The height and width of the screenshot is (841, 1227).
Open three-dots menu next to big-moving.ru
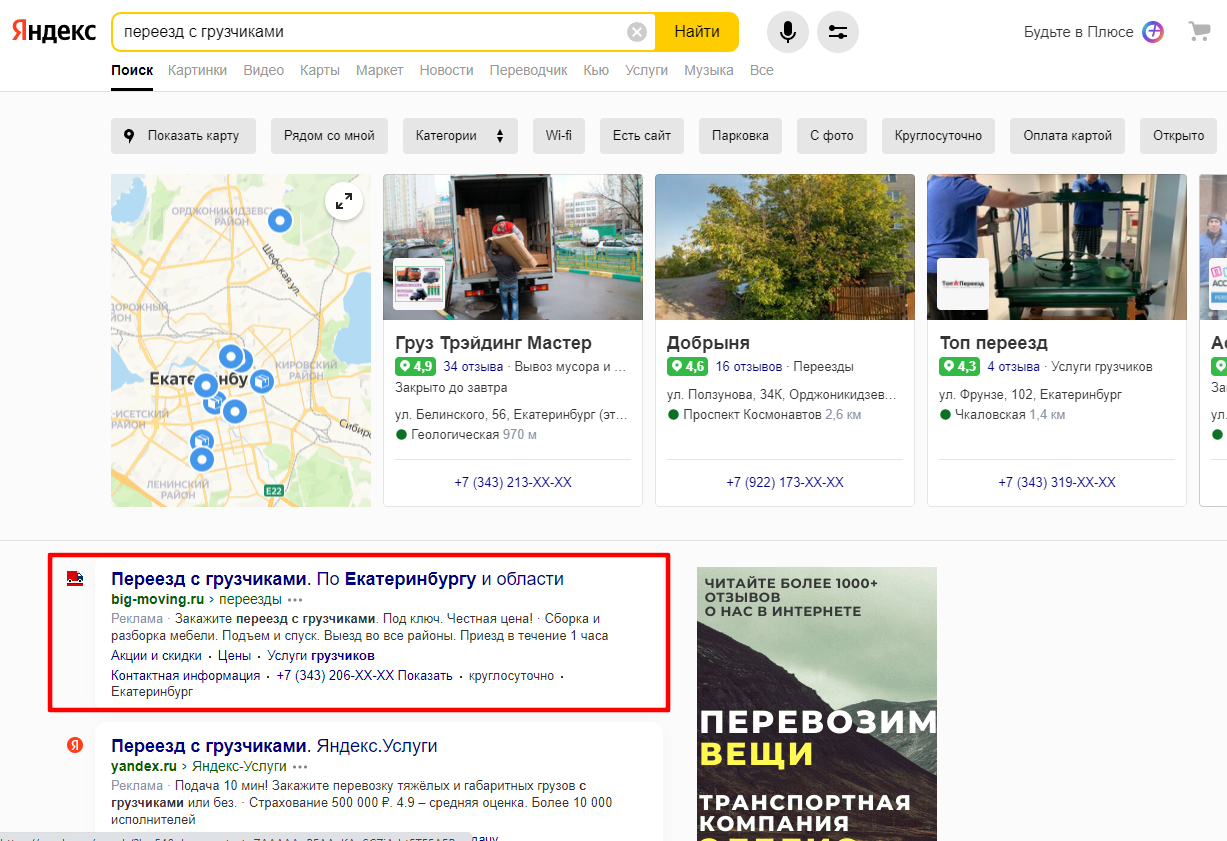pos(295,600)
